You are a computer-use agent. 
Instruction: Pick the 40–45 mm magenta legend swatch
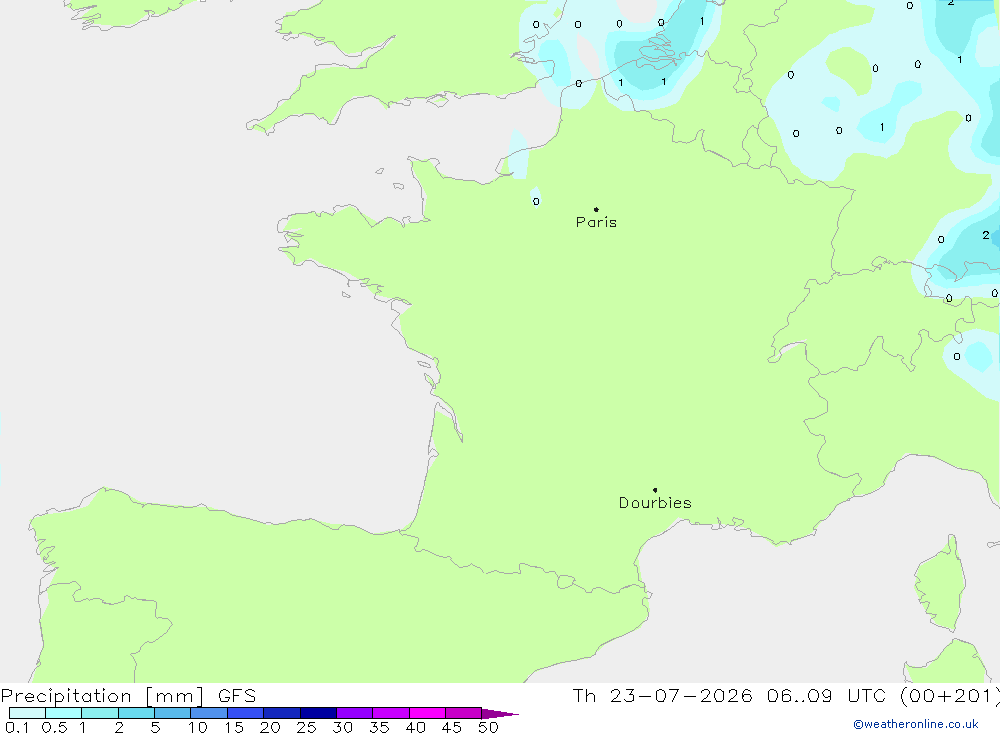pyautogui.click(x=427, y=713)
